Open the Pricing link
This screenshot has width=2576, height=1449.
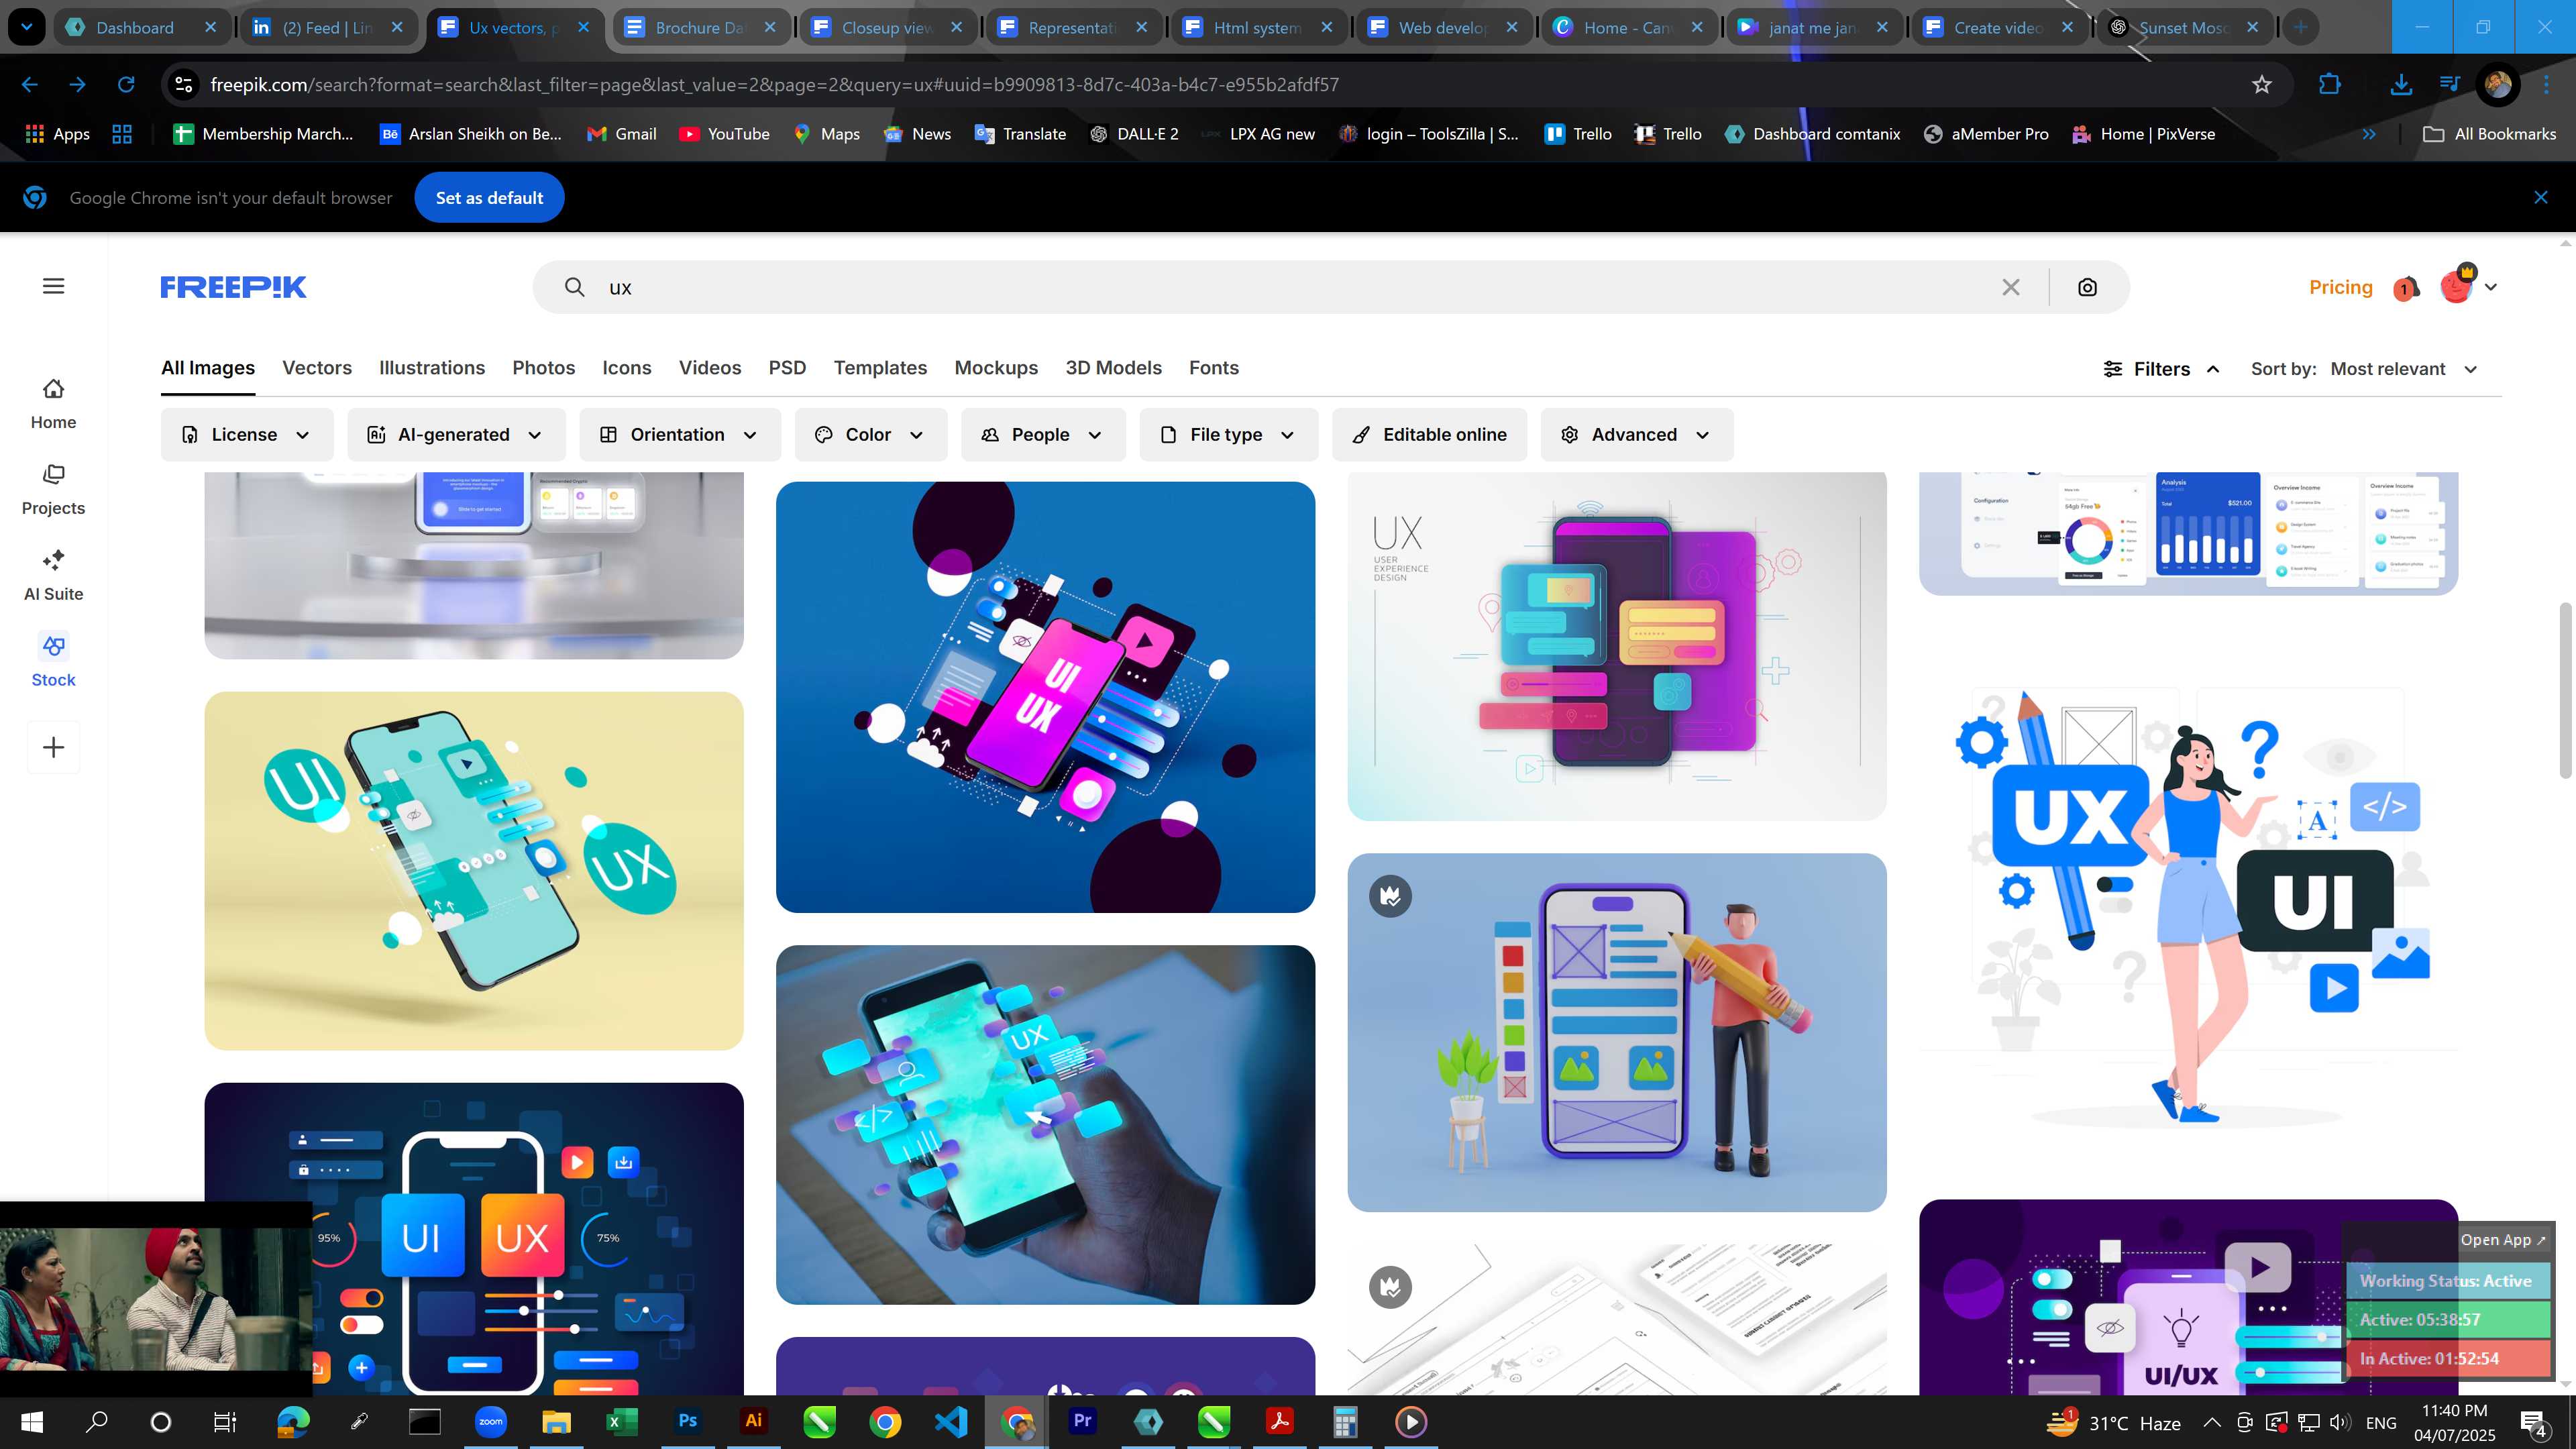[2340, 287]
